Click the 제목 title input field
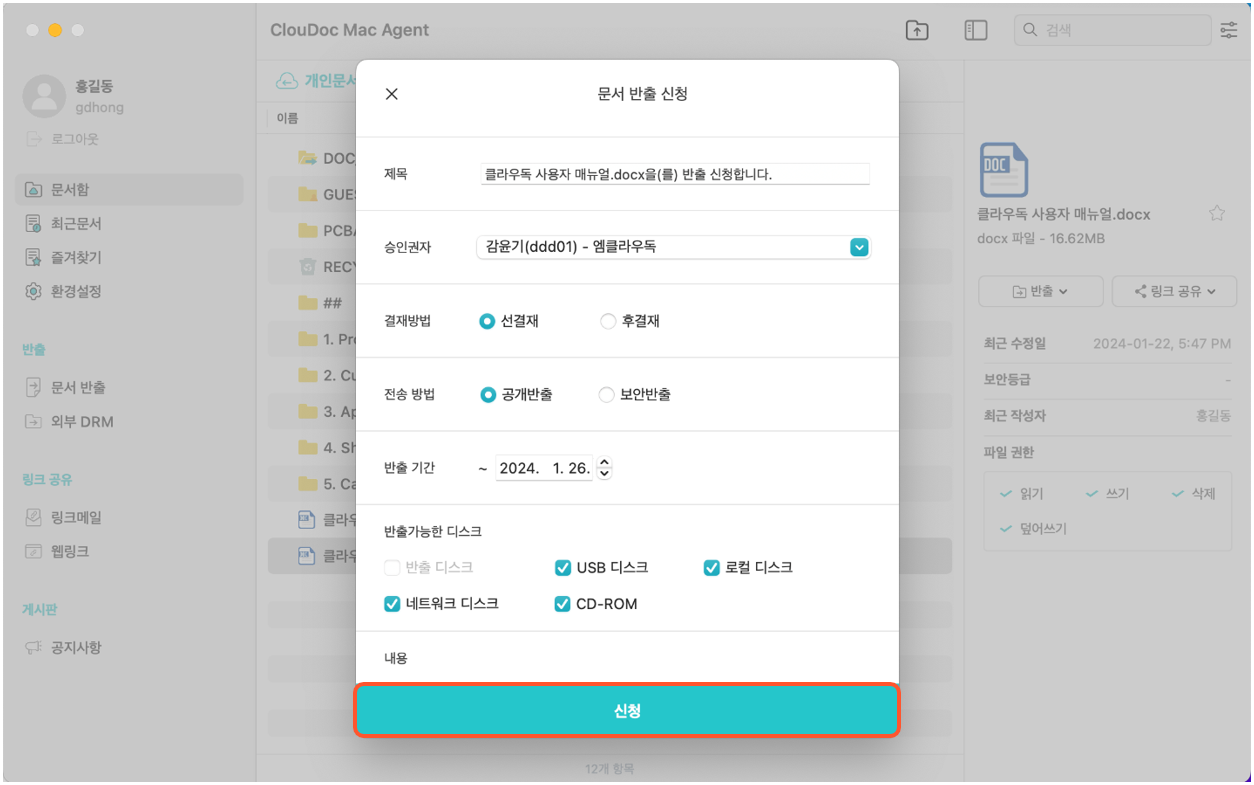 click(675, 174)
